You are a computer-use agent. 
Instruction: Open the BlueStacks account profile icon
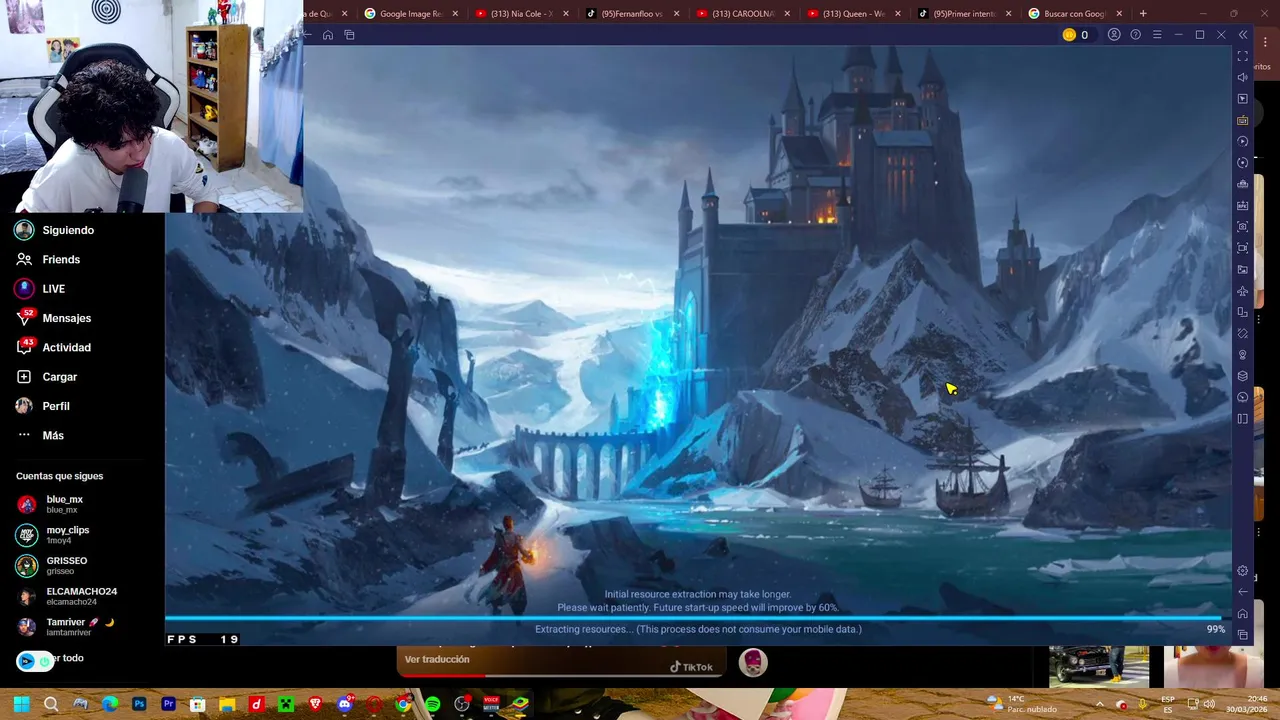pyautogui.click(x=1114, y=35)
